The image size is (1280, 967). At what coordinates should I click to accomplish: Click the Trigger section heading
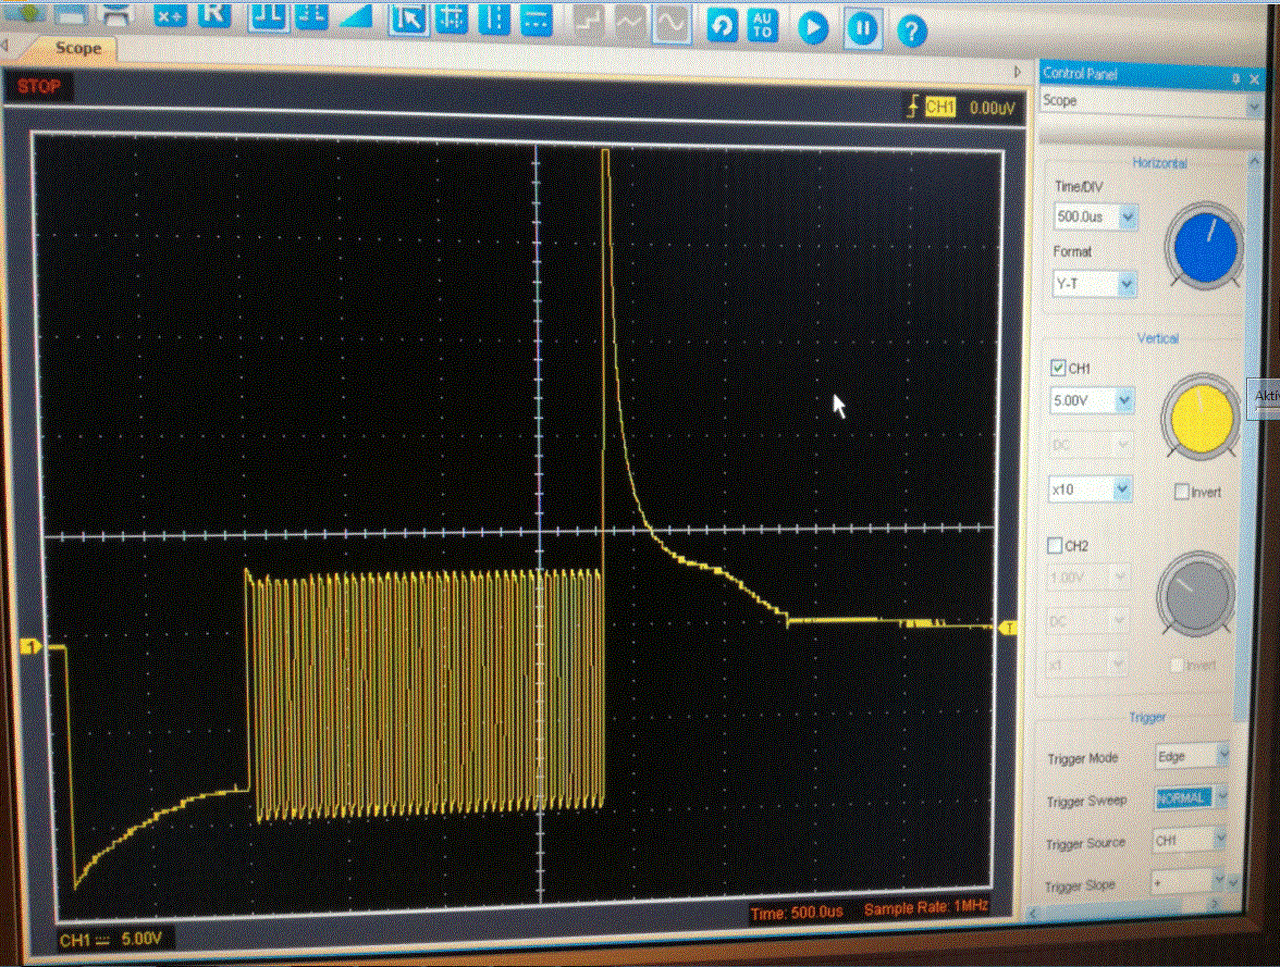tap(1147, 717)
